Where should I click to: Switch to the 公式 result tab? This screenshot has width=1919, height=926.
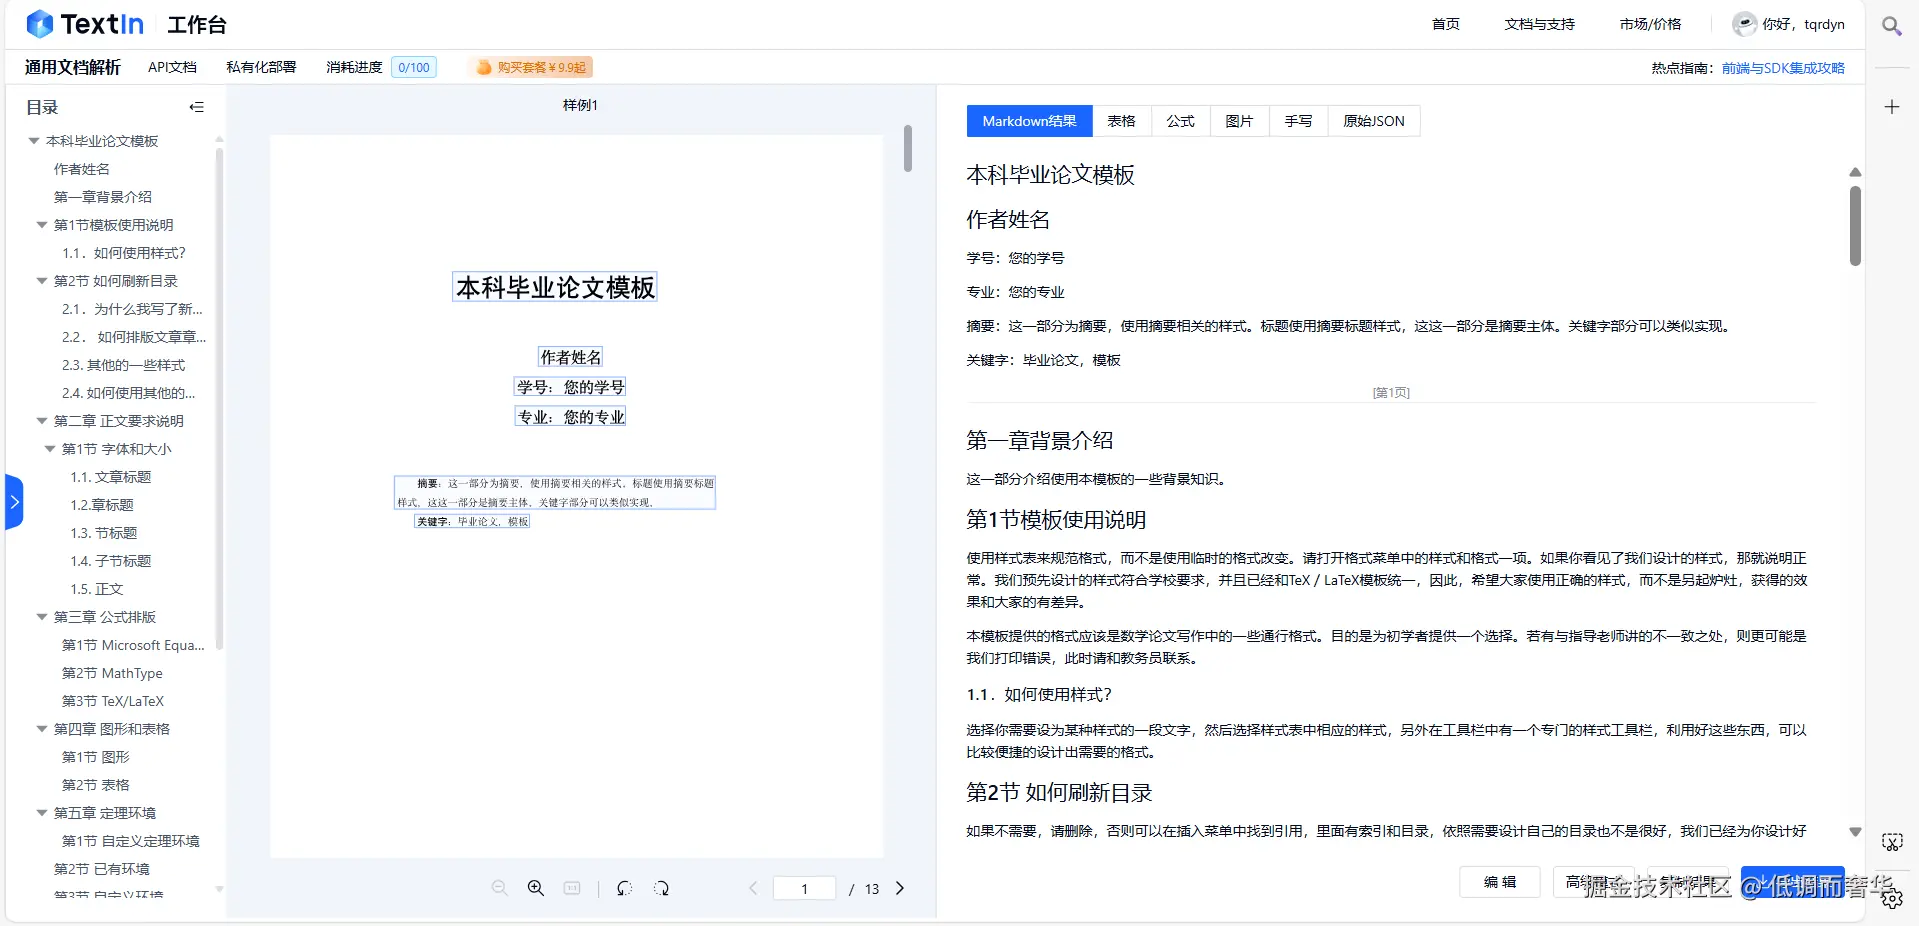(1180, 121)
